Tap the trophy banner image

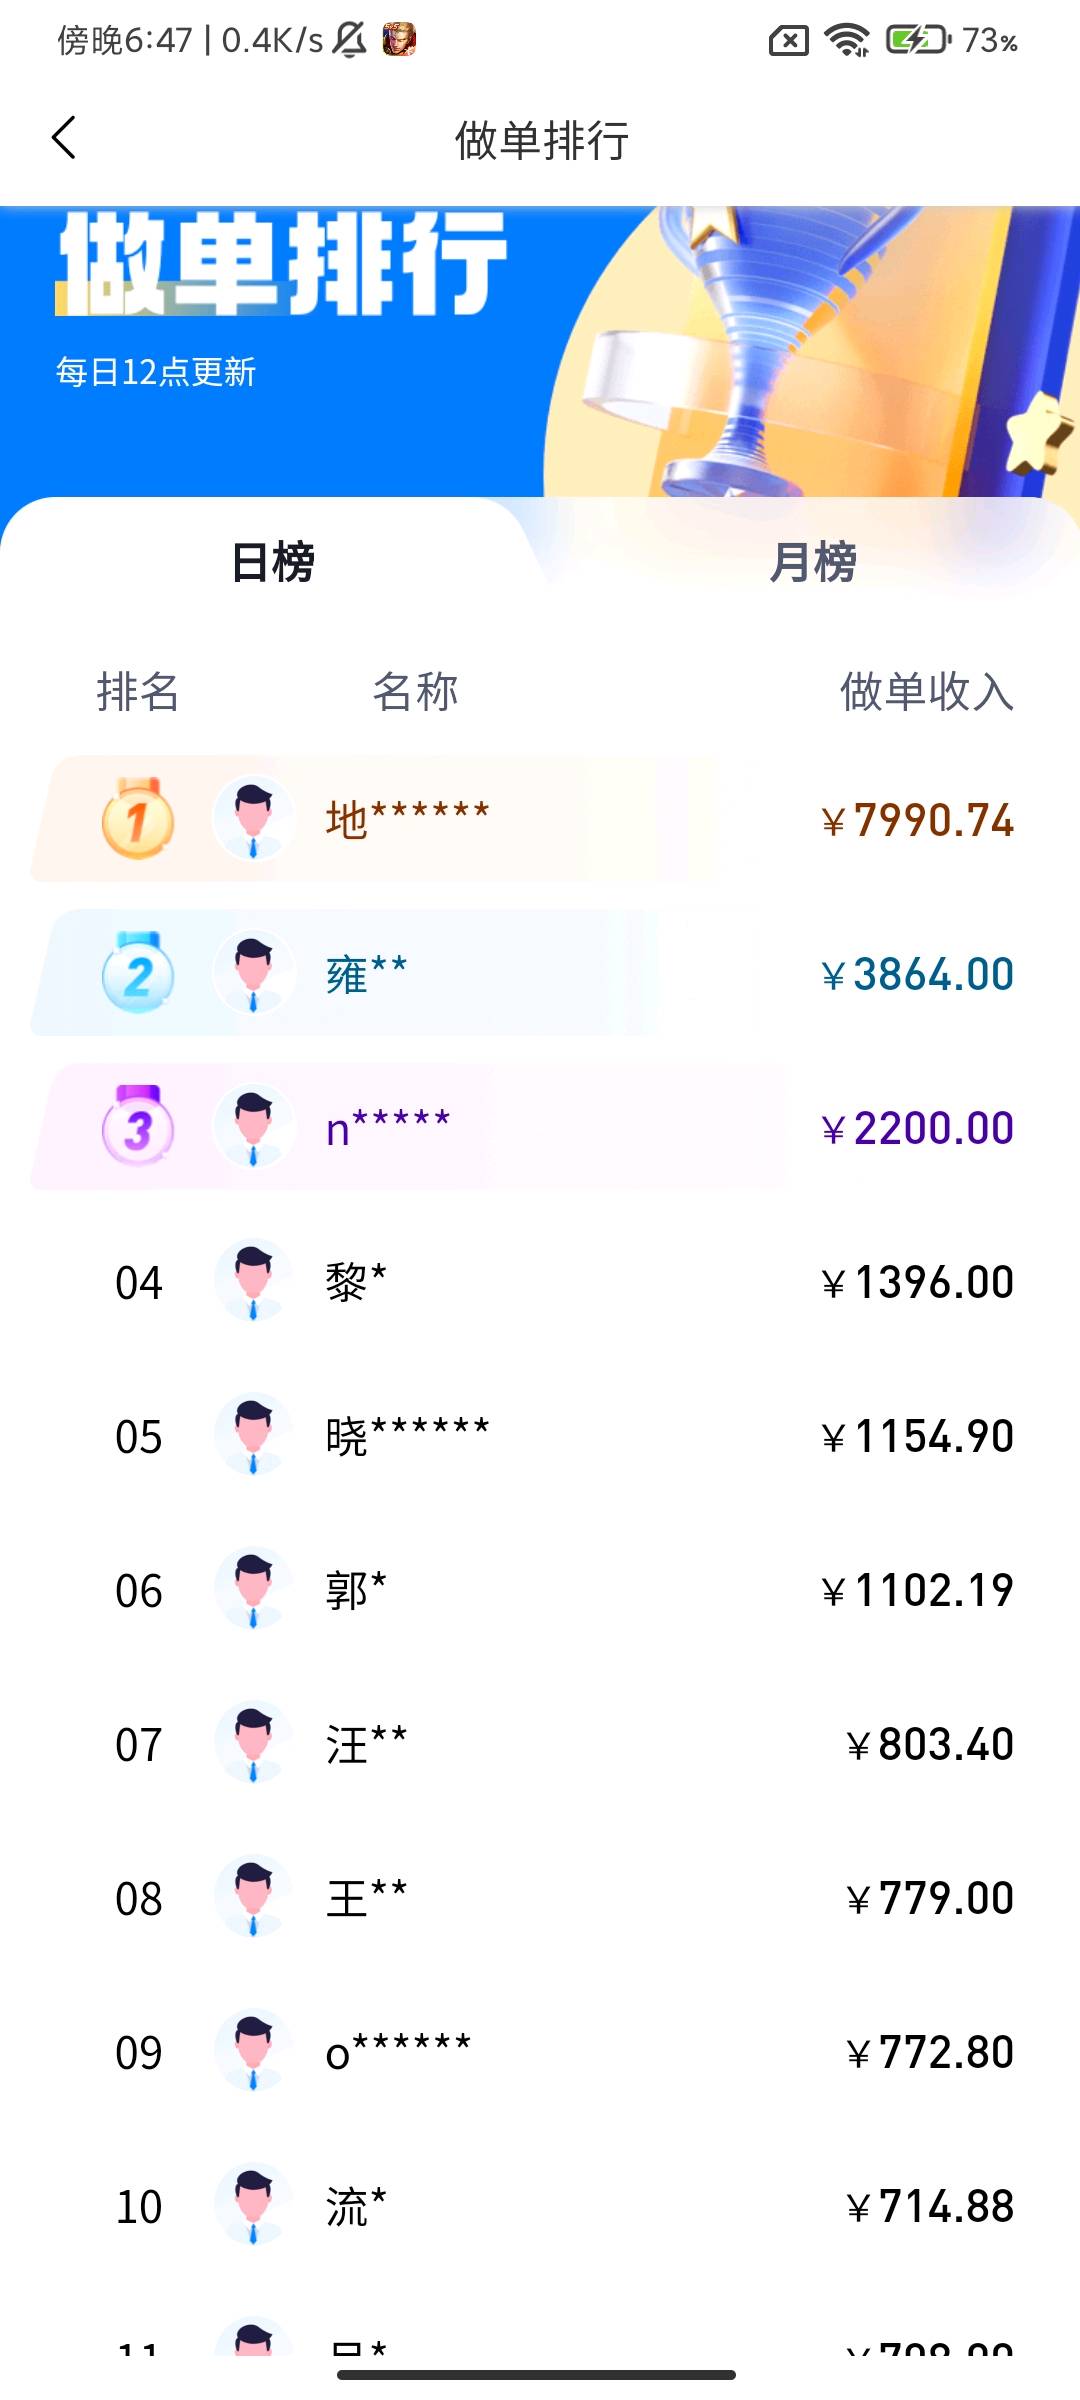(780, 350)
